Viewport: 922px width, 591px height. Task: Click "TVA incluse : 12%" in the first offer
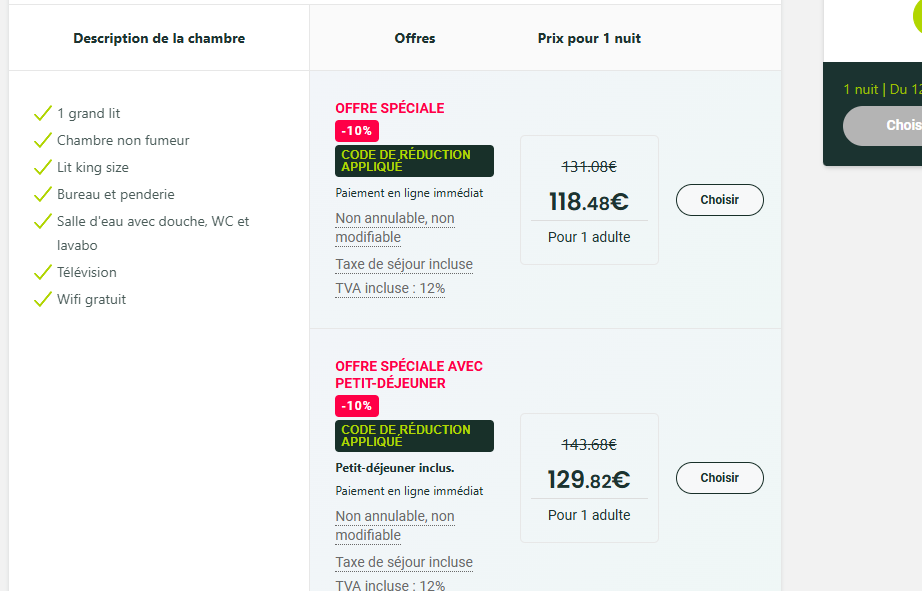(x=390, y=288)
